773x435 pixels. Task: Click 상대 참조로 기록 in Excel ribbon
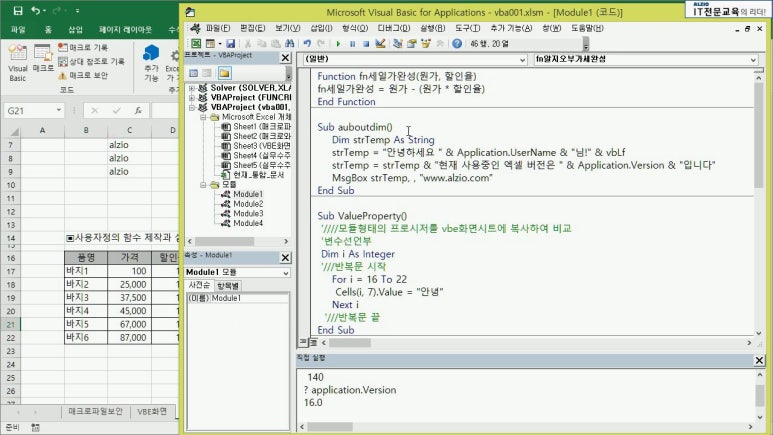91,62
